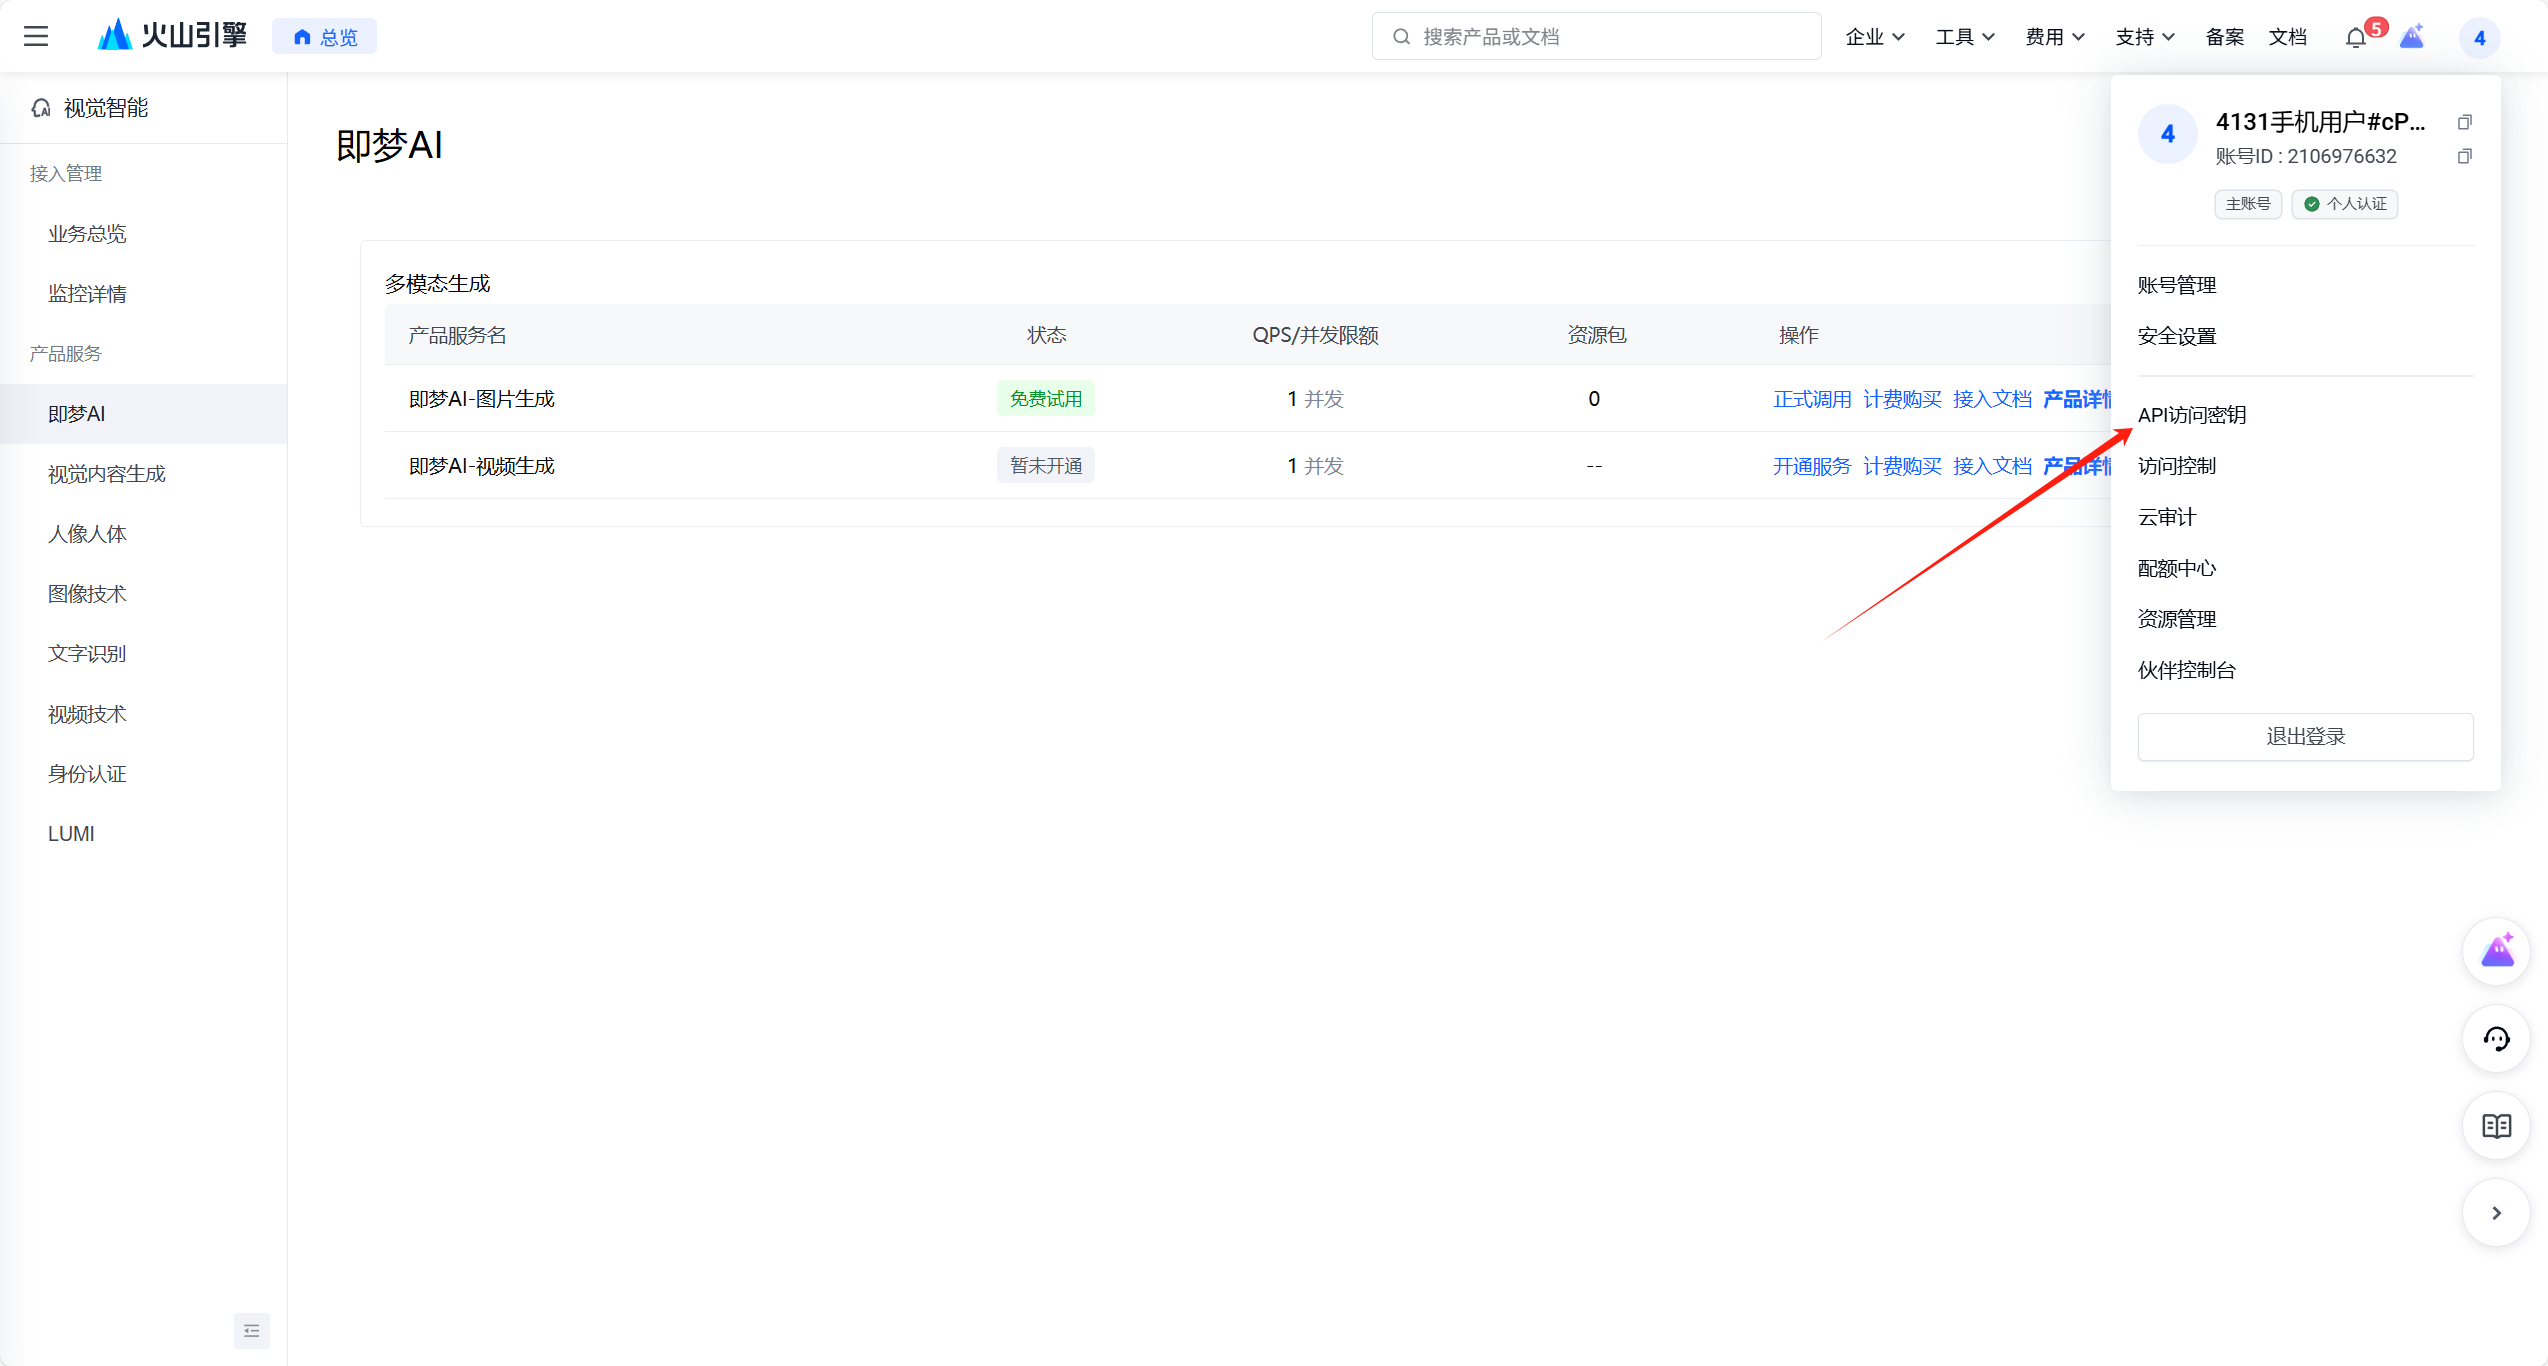Click the 暂未开通 status tag
The height and width of the screenshot is (1366, 2548).
pyautogui.click(x=1046, y=466)
